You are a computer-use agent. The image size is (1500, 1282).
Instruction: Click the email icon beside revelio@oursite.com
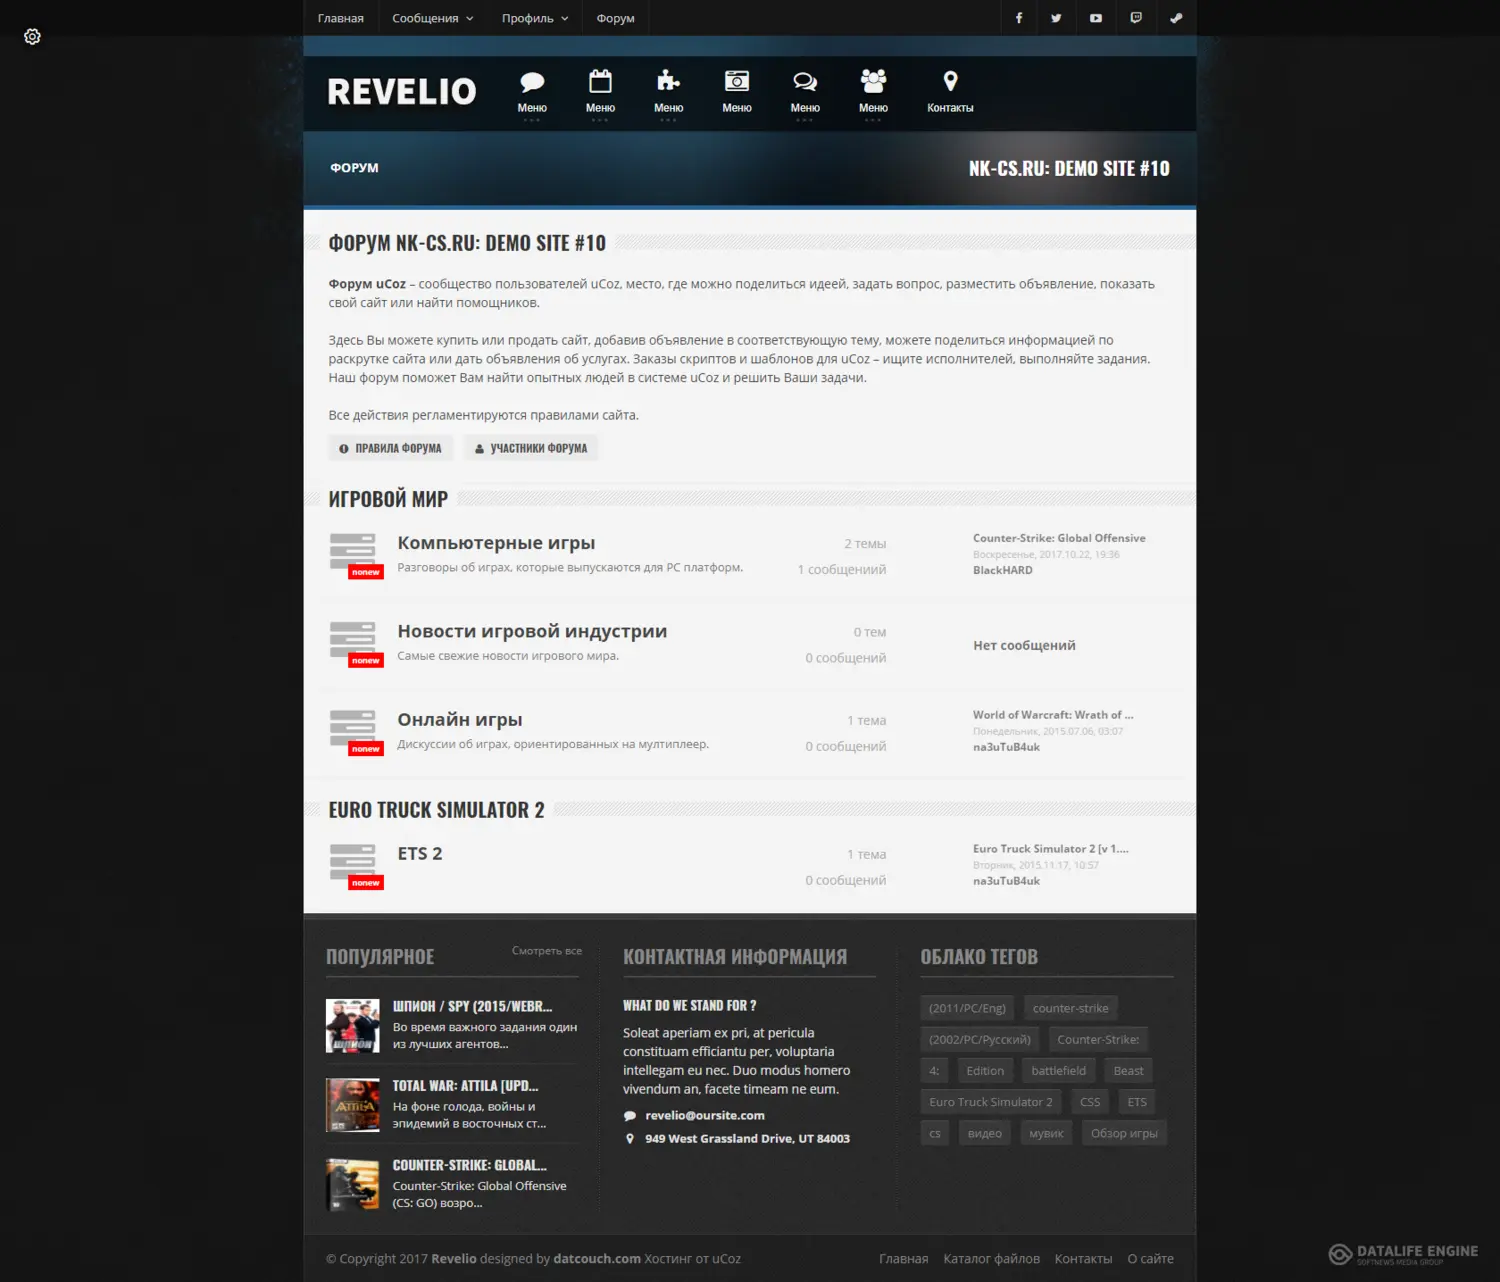pos(630,1116)
